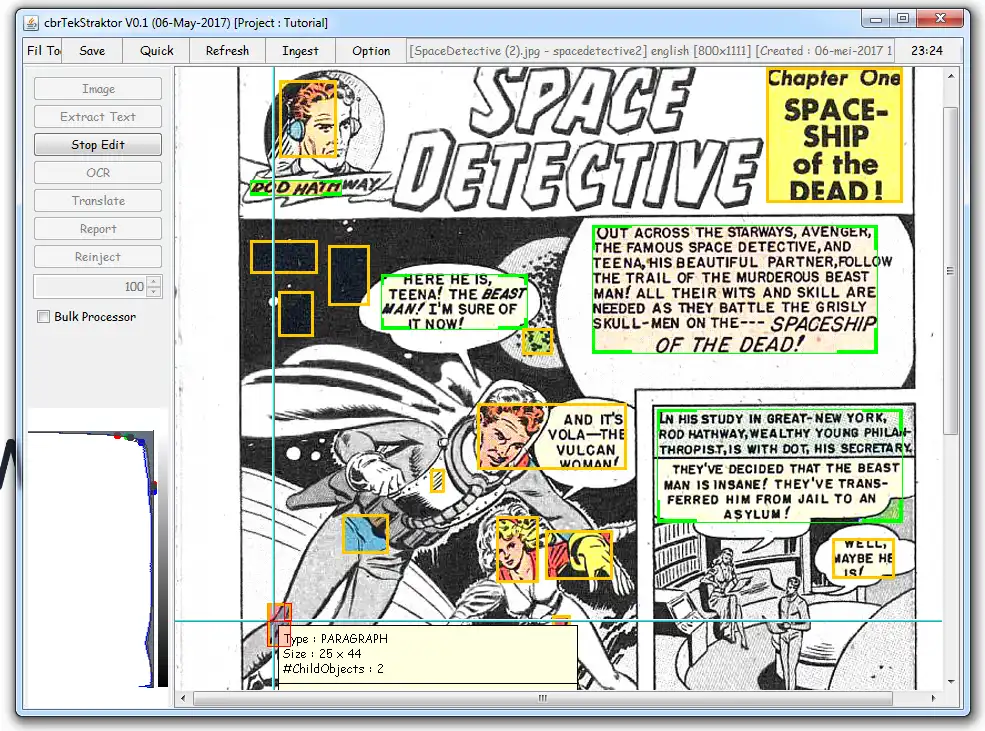
Task: Select the Rod Hathway face region
Action: pos(308,119)
